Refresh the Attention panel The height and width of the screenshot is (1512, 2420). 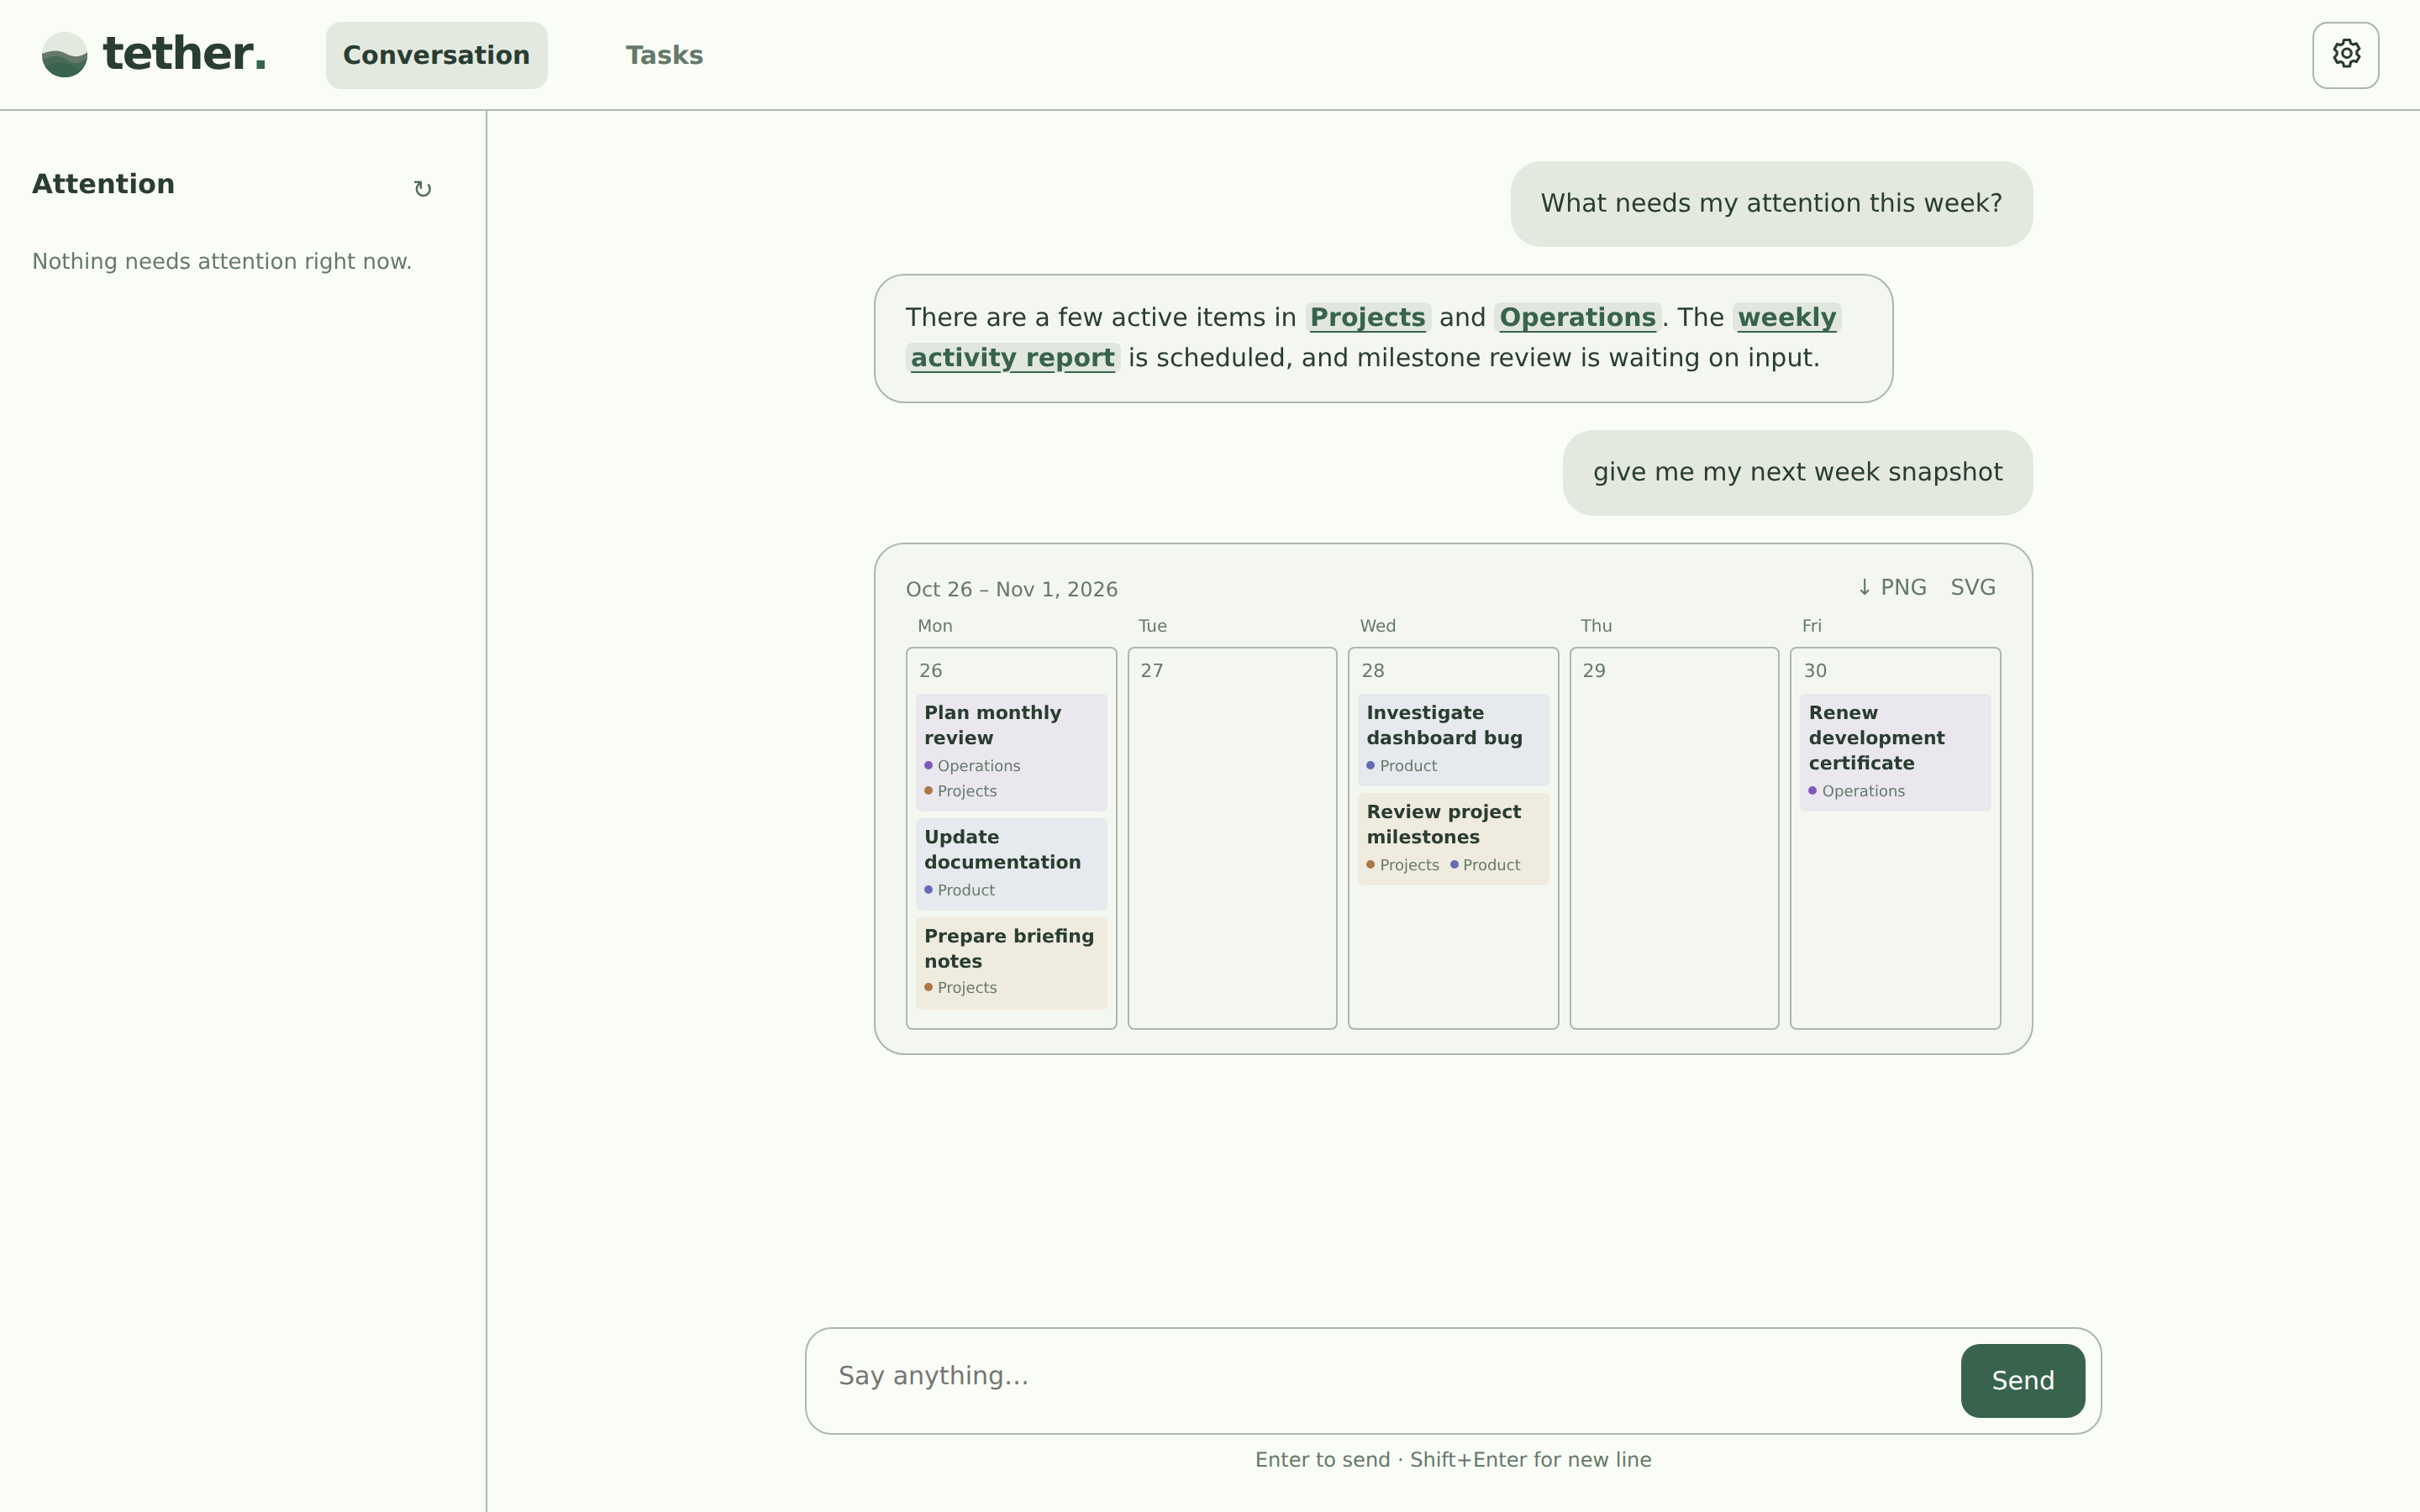[x=422, y=189]
